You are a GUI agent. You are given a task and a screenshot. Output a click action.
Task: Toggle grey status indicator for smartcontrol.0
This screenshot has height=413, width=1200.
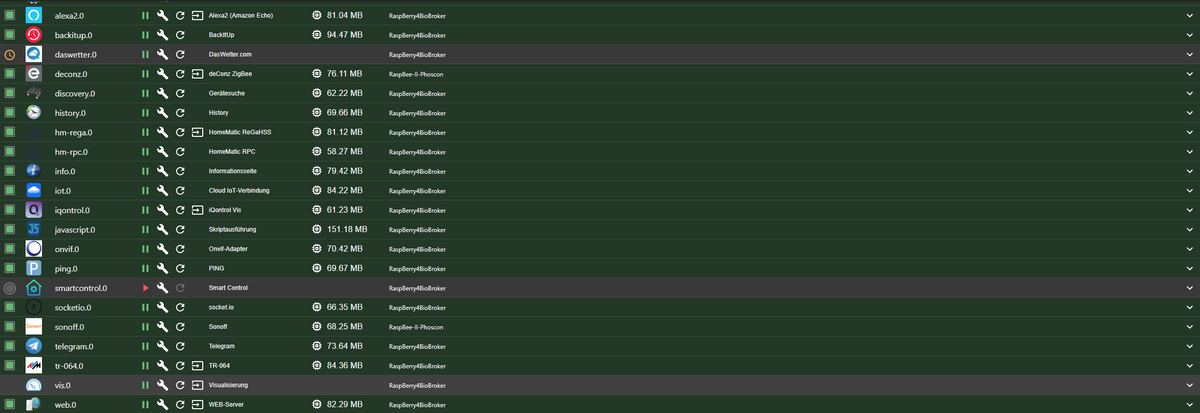(x=10, y=288)
